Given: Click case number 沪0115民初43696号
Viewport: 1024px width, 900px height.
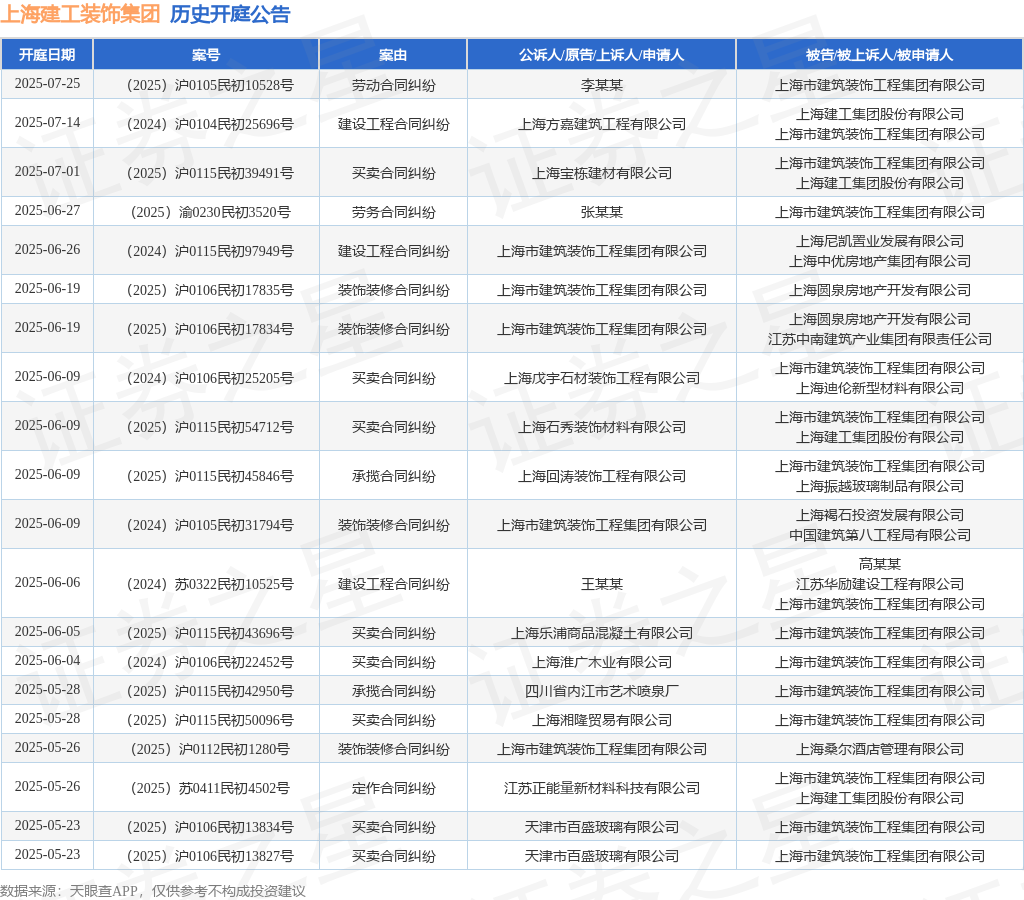Looking at the screenshot, I should 210,633.
